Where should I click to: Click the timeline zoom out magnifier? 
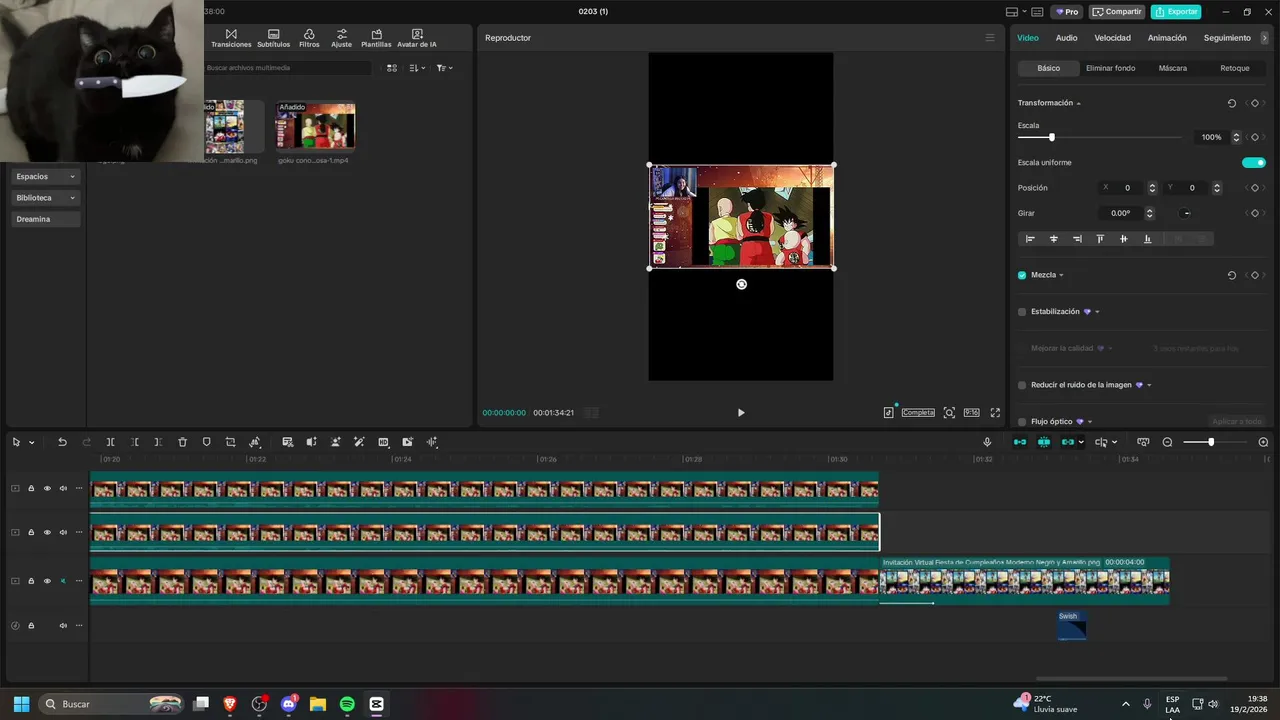coord(1167,442)
